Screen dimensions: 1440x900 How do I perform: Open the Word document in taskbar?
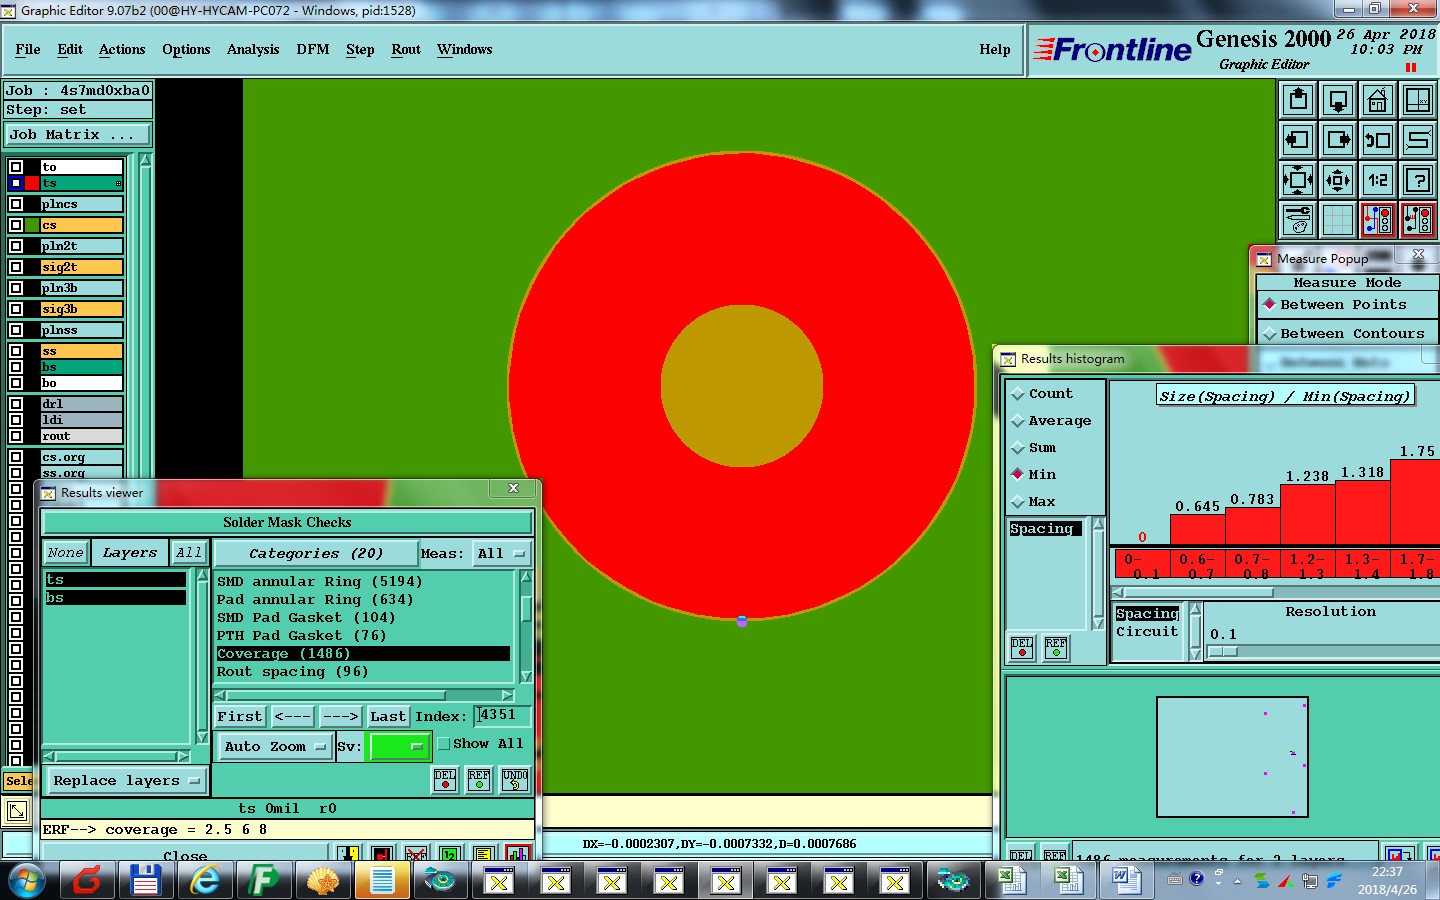tap(1127, 880)
